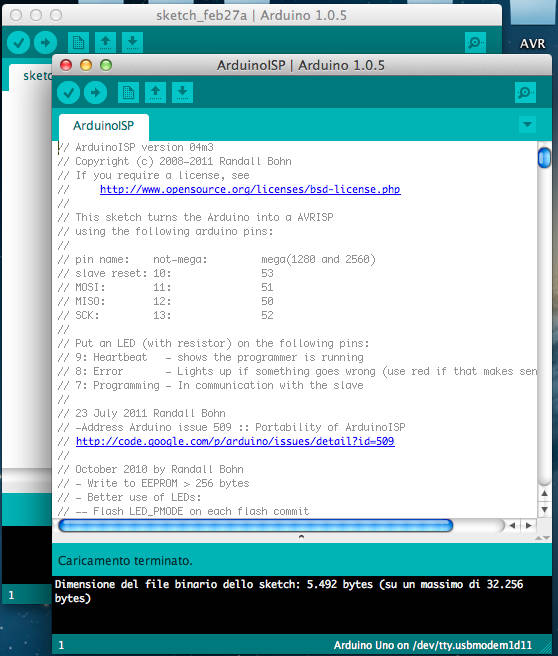558x656 pixels.
Task: Open Serial Monitor in sketch_feb27a window
Action: tap(475, 42)
